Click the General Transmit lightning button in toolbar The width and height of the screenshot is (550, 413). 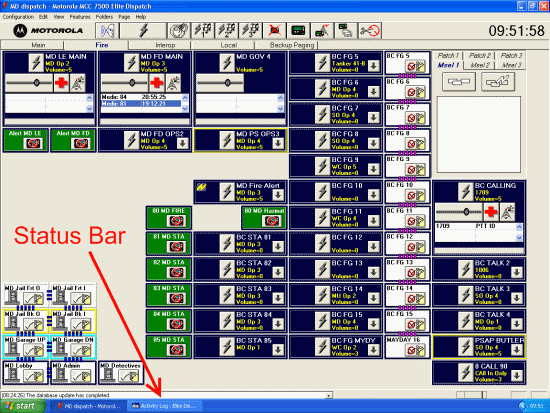tap(143, 31)
